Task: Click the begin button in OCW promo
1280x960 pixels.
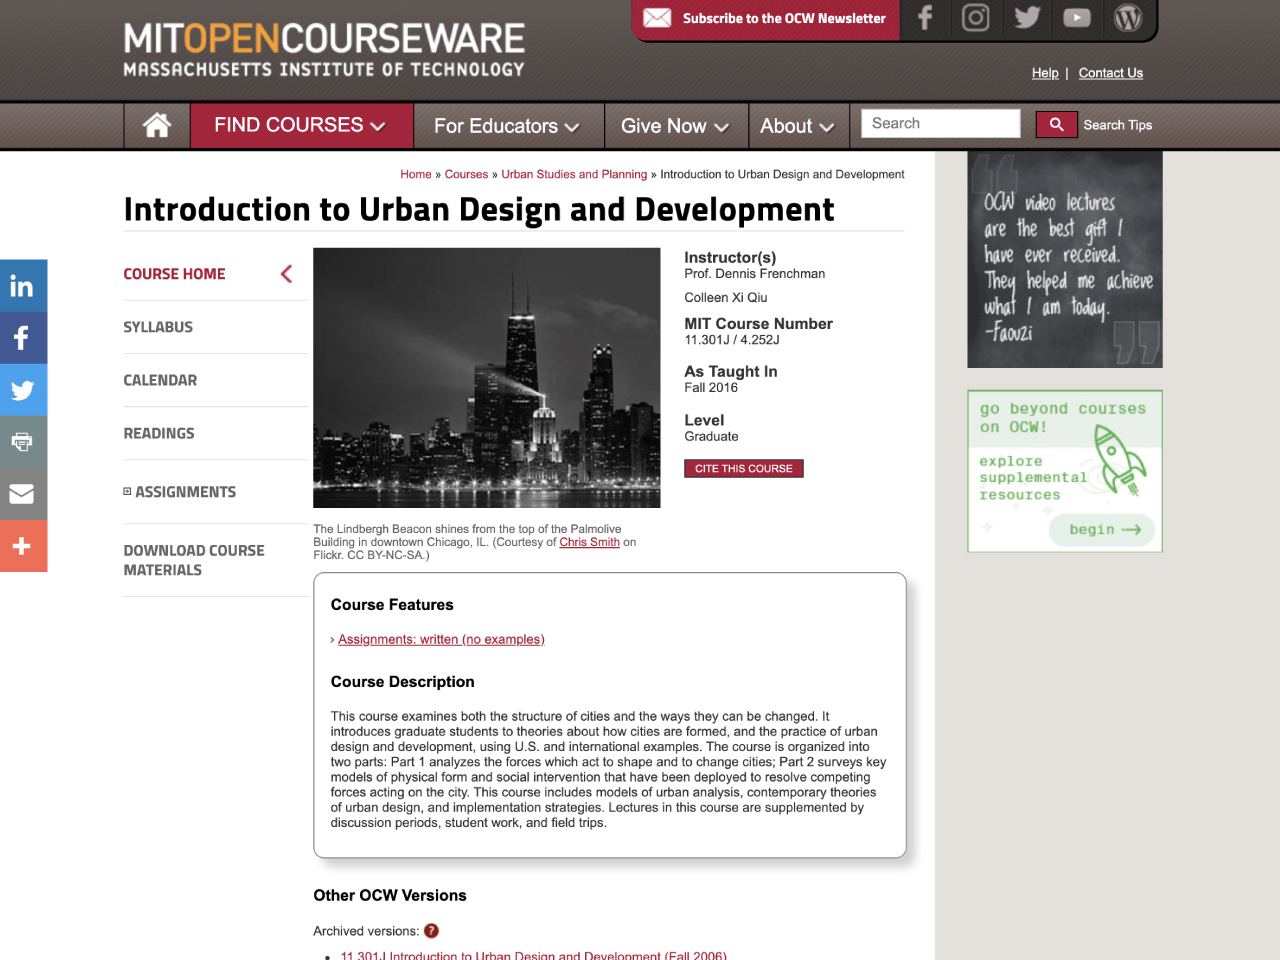Action: pos(1102,530)
